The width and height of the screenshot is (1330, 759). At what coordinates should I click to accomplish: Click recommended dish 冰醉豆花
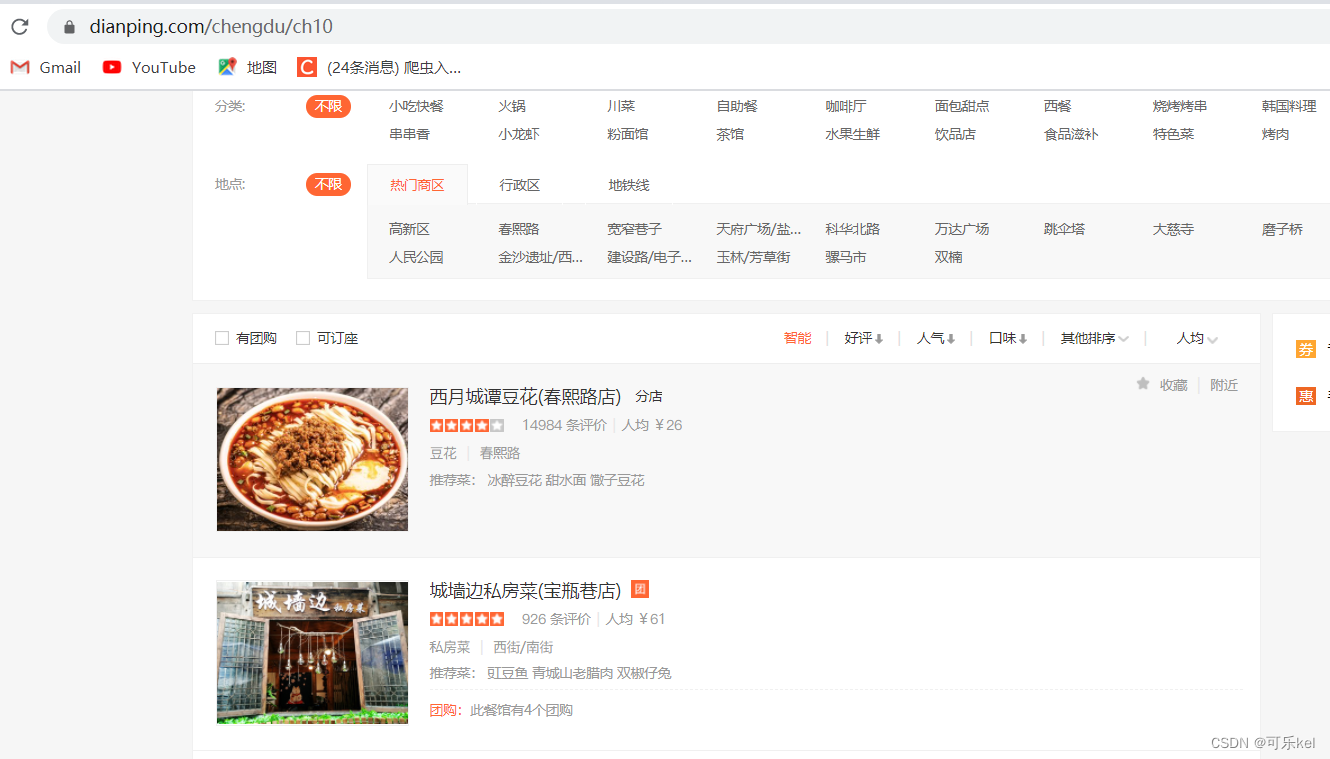514,480
